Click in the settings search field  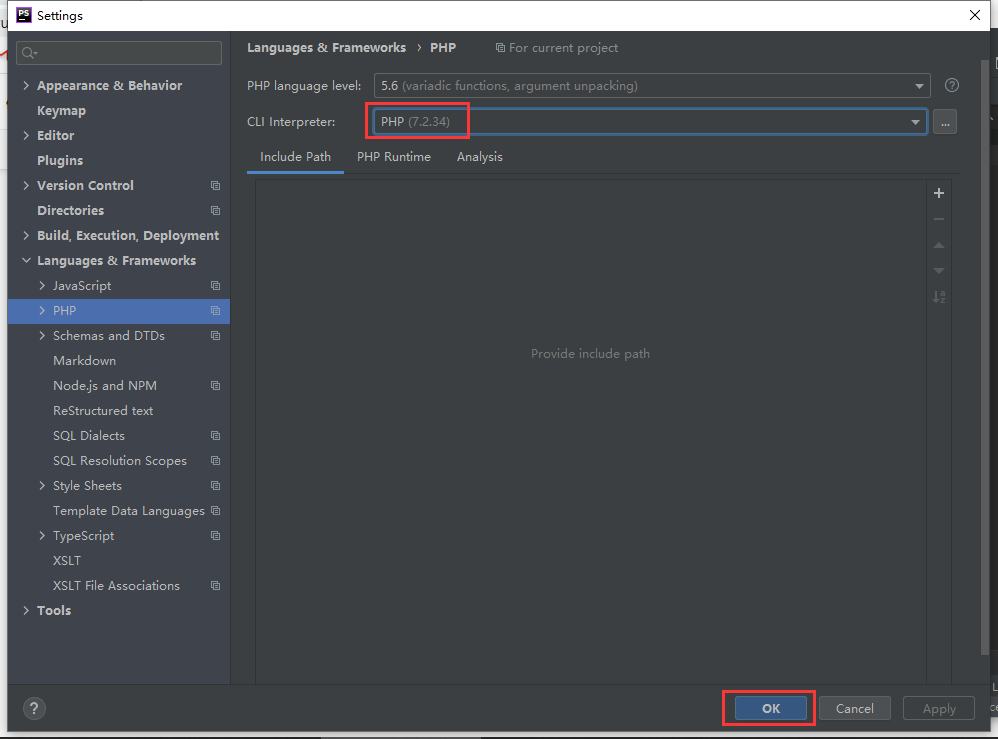[119, 53]
